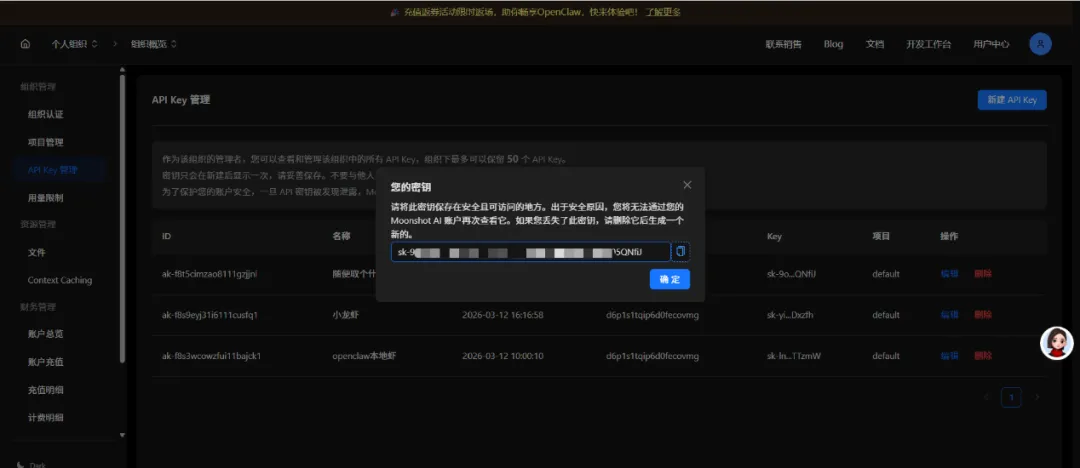The height and width of the screenshot is (468, 1080).
Task: Copy the secret key with the clipboard icon
Action: tap(681, 252)
